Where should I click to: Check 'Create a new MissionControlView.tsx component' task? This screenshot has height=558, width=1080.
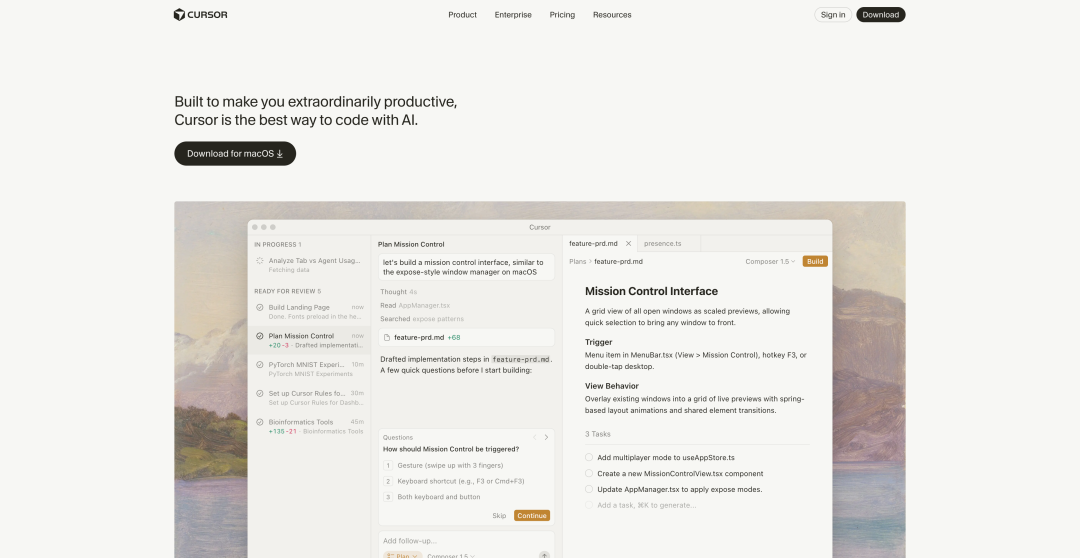pos(590,473)
